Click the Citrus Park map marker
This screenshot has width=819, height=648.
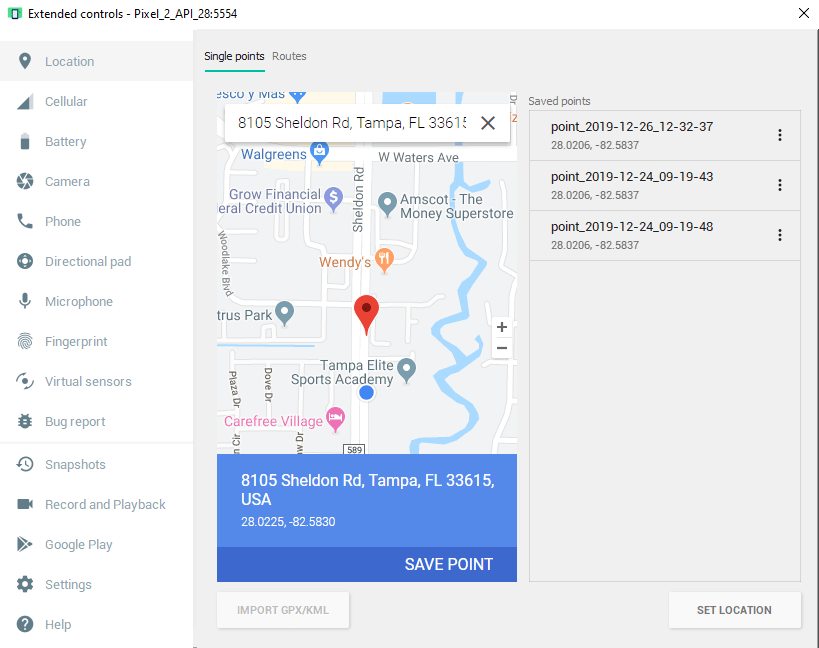pyautogui.click(x=285, y=313)
